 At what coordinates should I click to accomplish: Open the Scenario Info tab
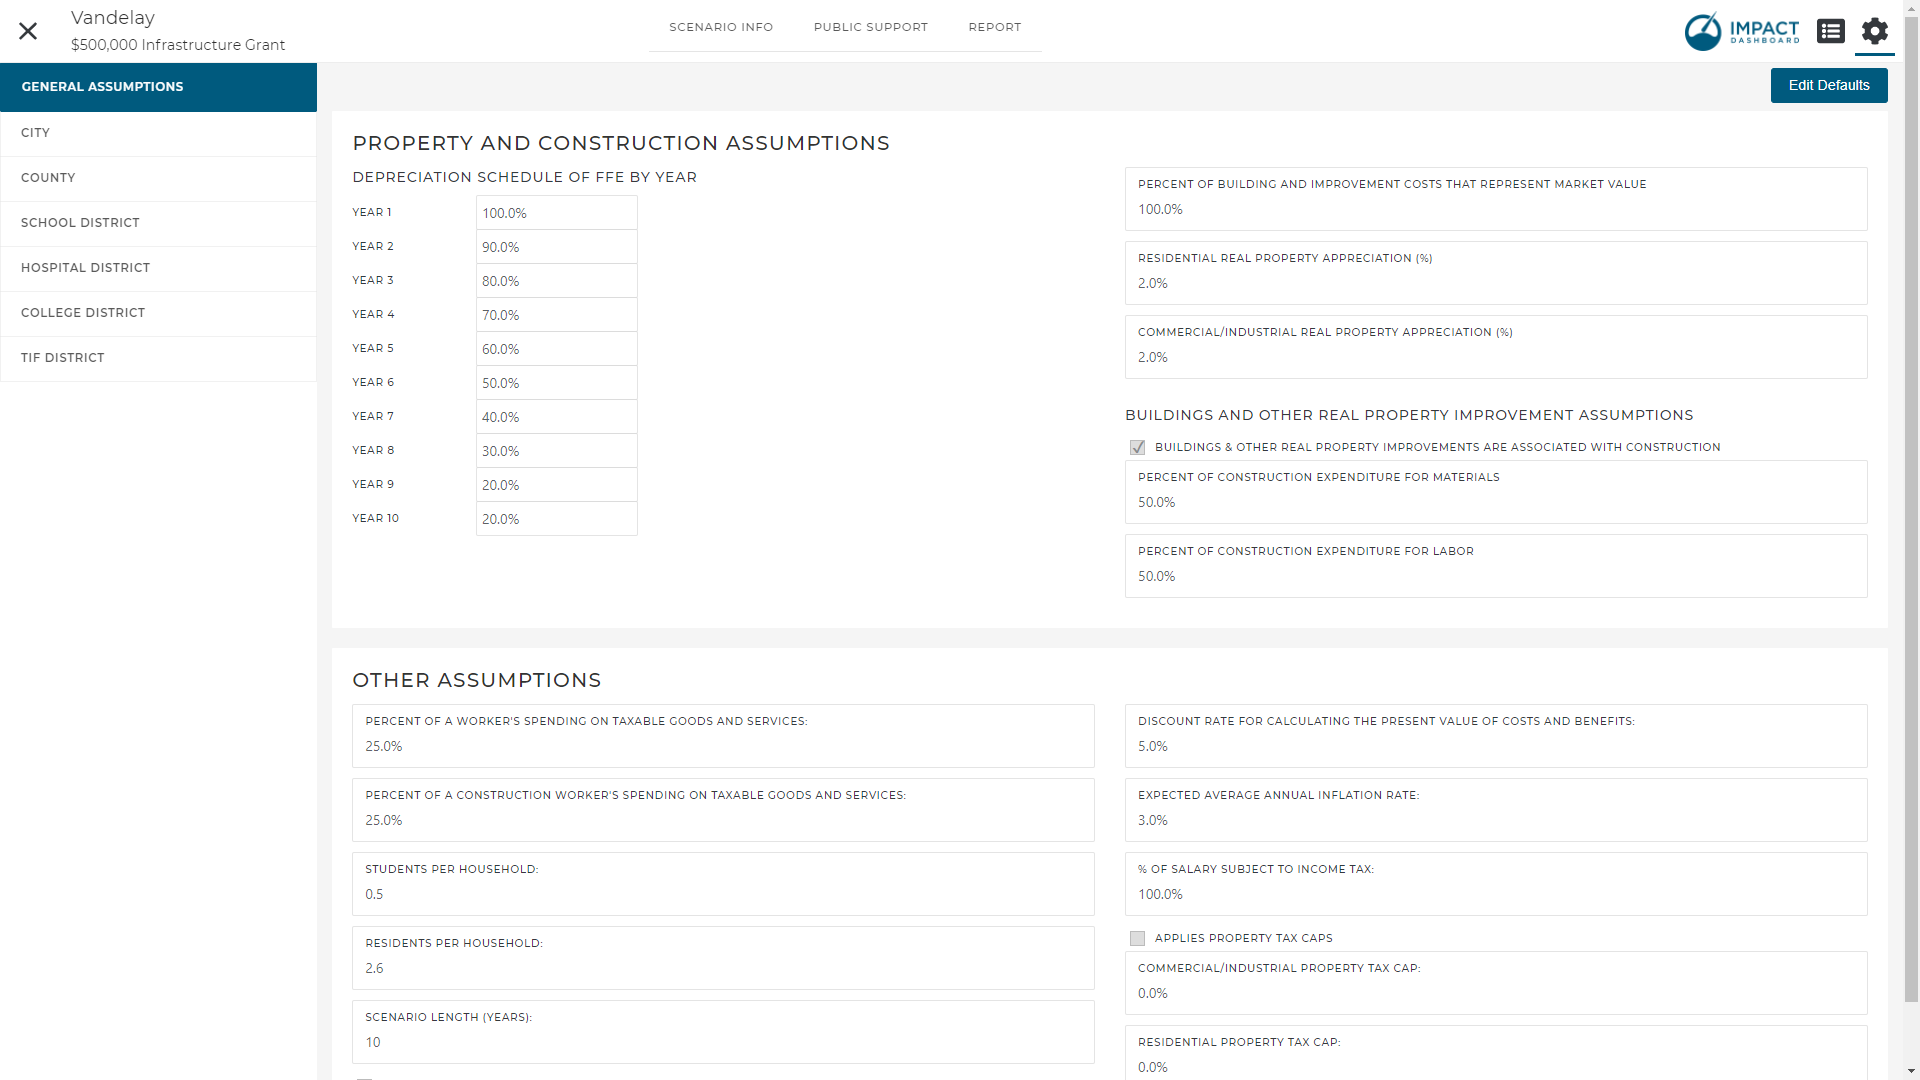point(721,27)
